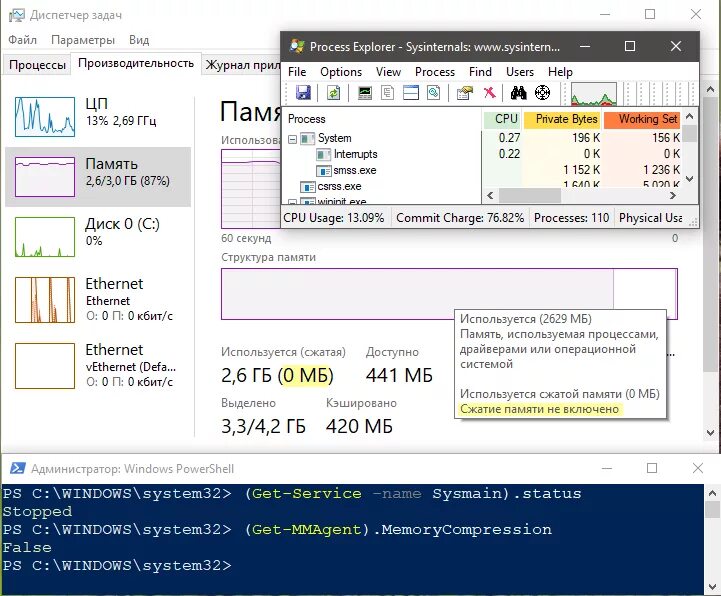
Task: Open Find menu in Process Explorer
Action: (x=480, y=72)
